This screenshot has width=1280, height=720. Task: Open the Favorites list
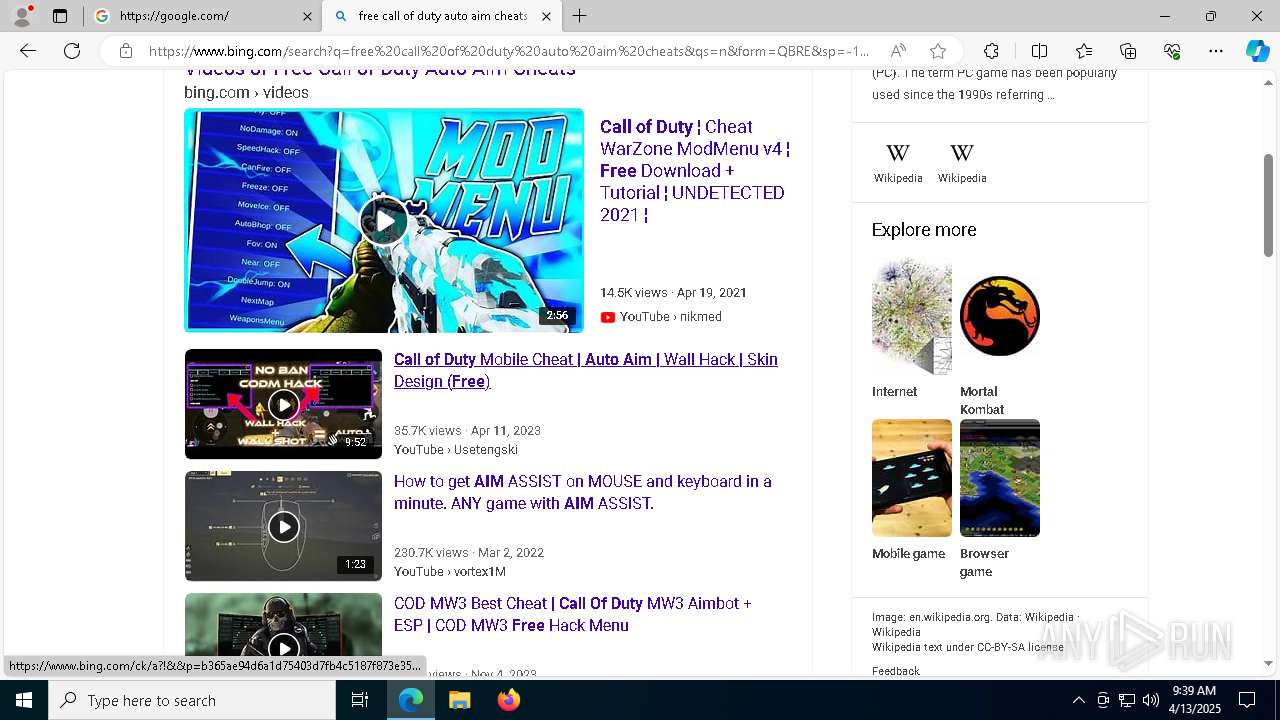pyautogui.click(x=1084, y=51)
